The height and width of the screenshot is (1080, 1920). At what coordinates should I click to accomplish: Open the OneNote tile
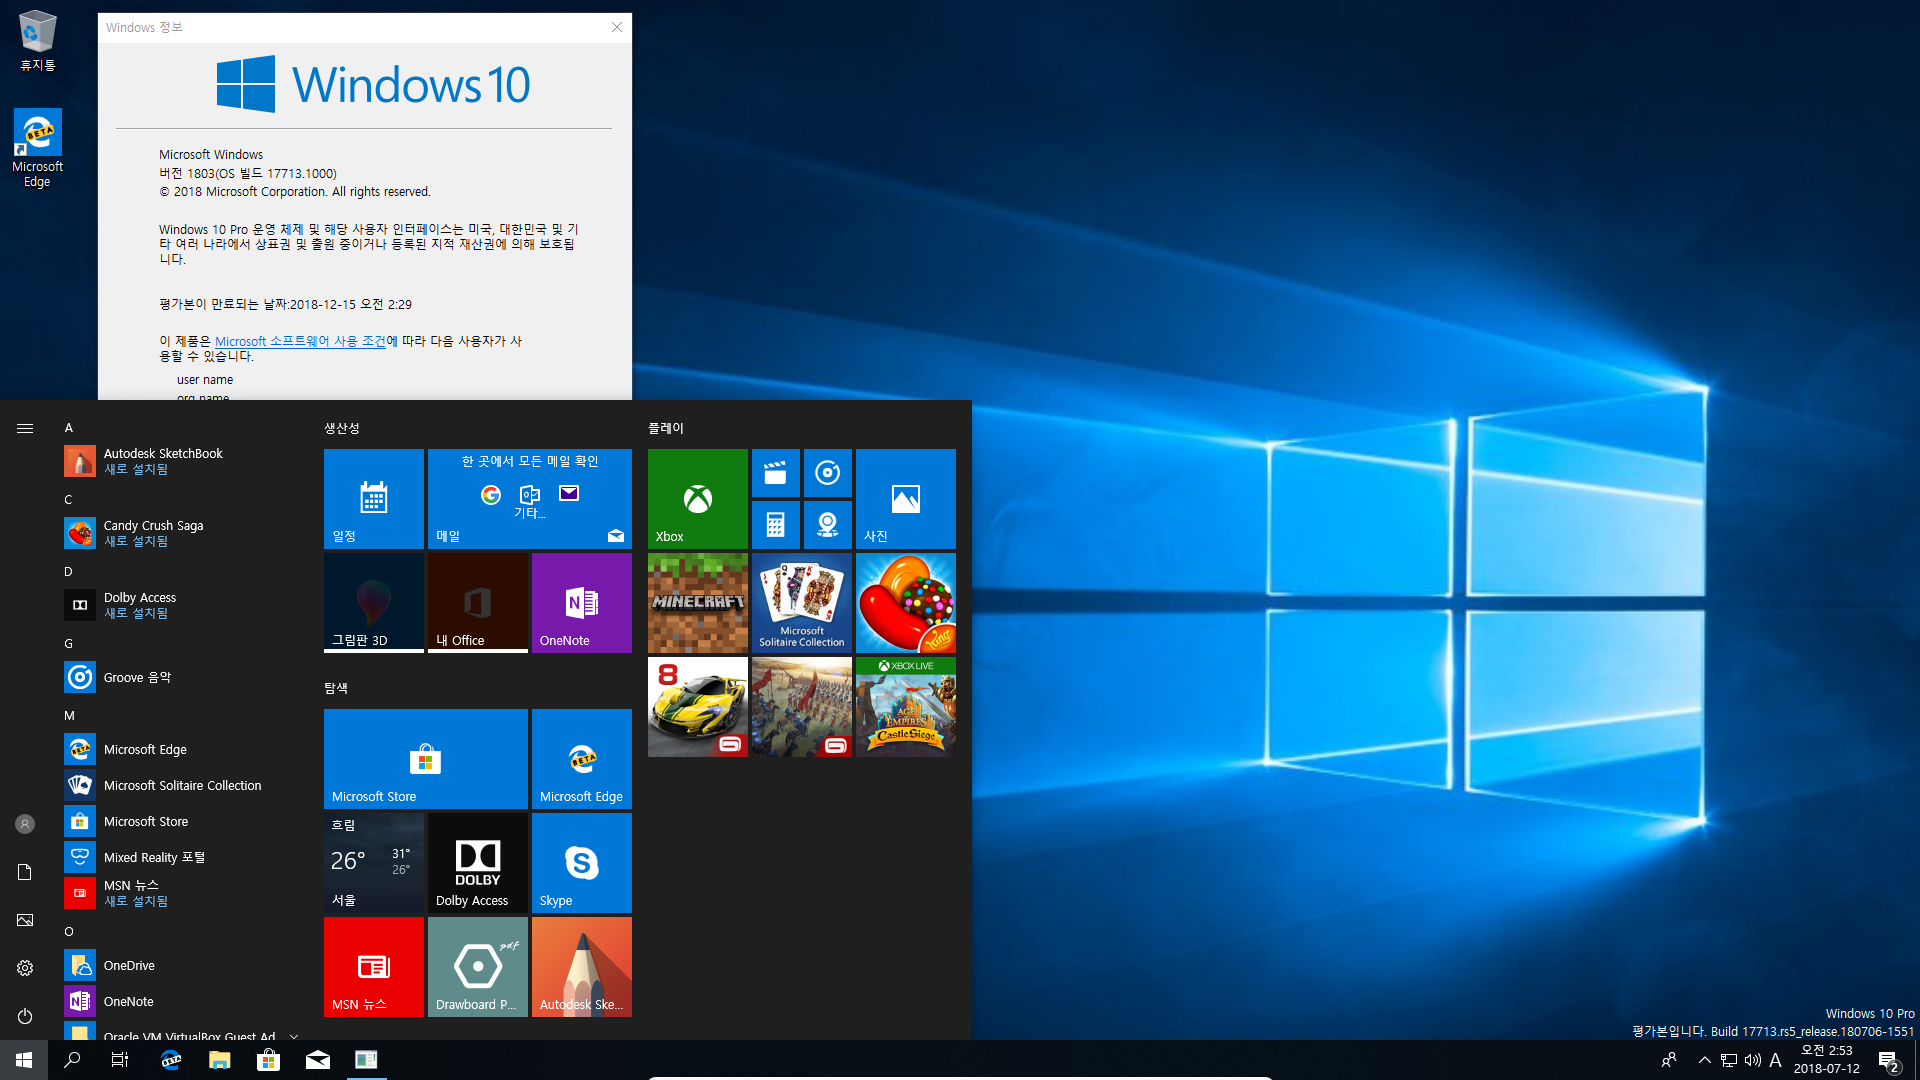582,603
